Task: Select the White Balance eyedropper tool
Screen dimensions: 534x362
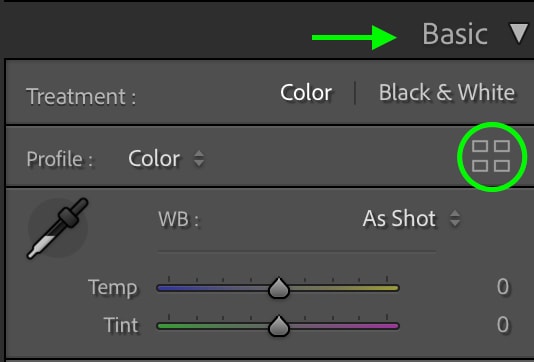Action: 58,229
